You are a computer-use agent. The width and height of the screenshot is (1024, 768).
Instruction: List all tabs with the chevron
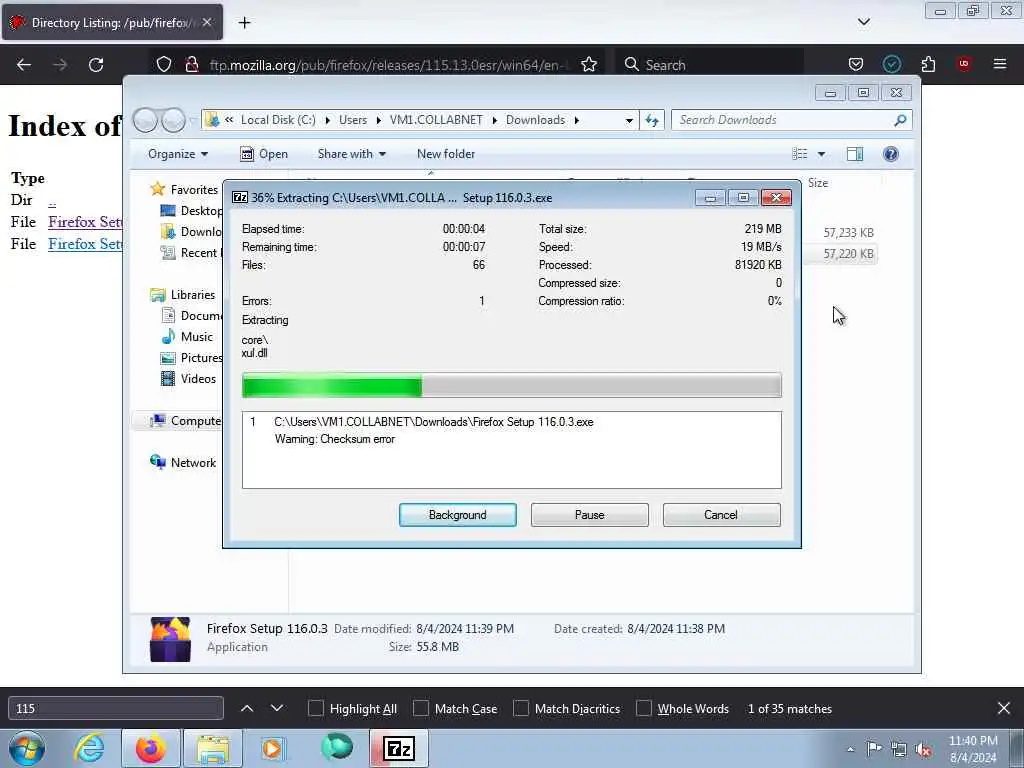pos(863,22)
